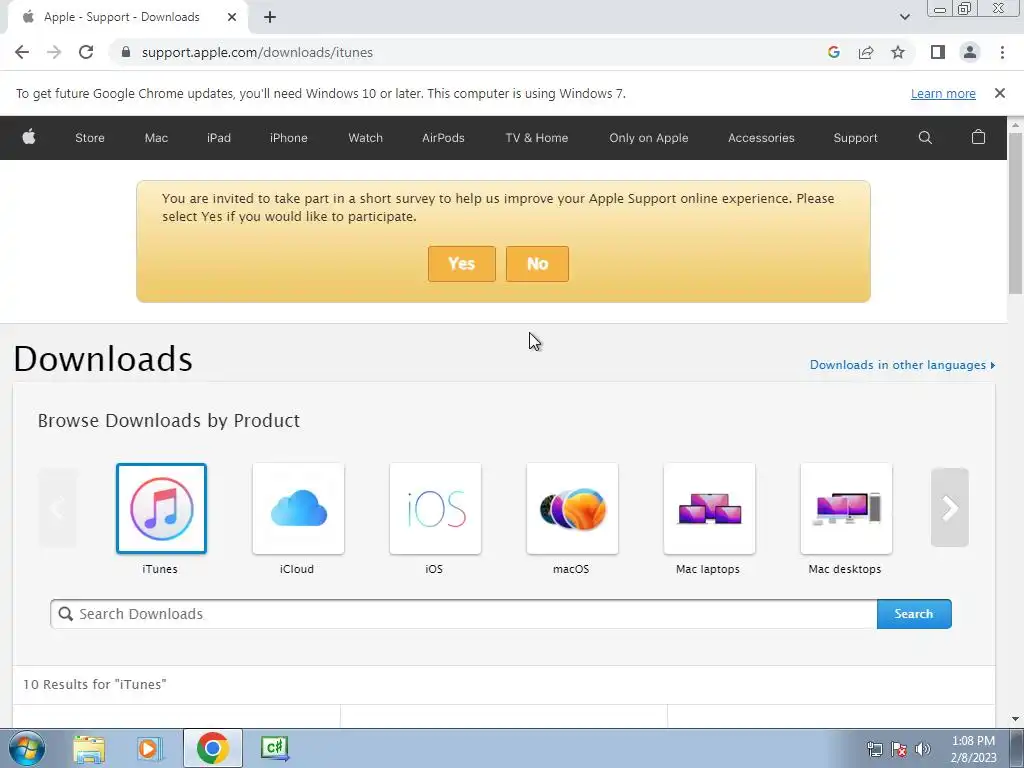Image resolution: width=1024 pixels, height=768 pixels.
Task: Open the iPhone menu item
Action: [x=289, y=138]
